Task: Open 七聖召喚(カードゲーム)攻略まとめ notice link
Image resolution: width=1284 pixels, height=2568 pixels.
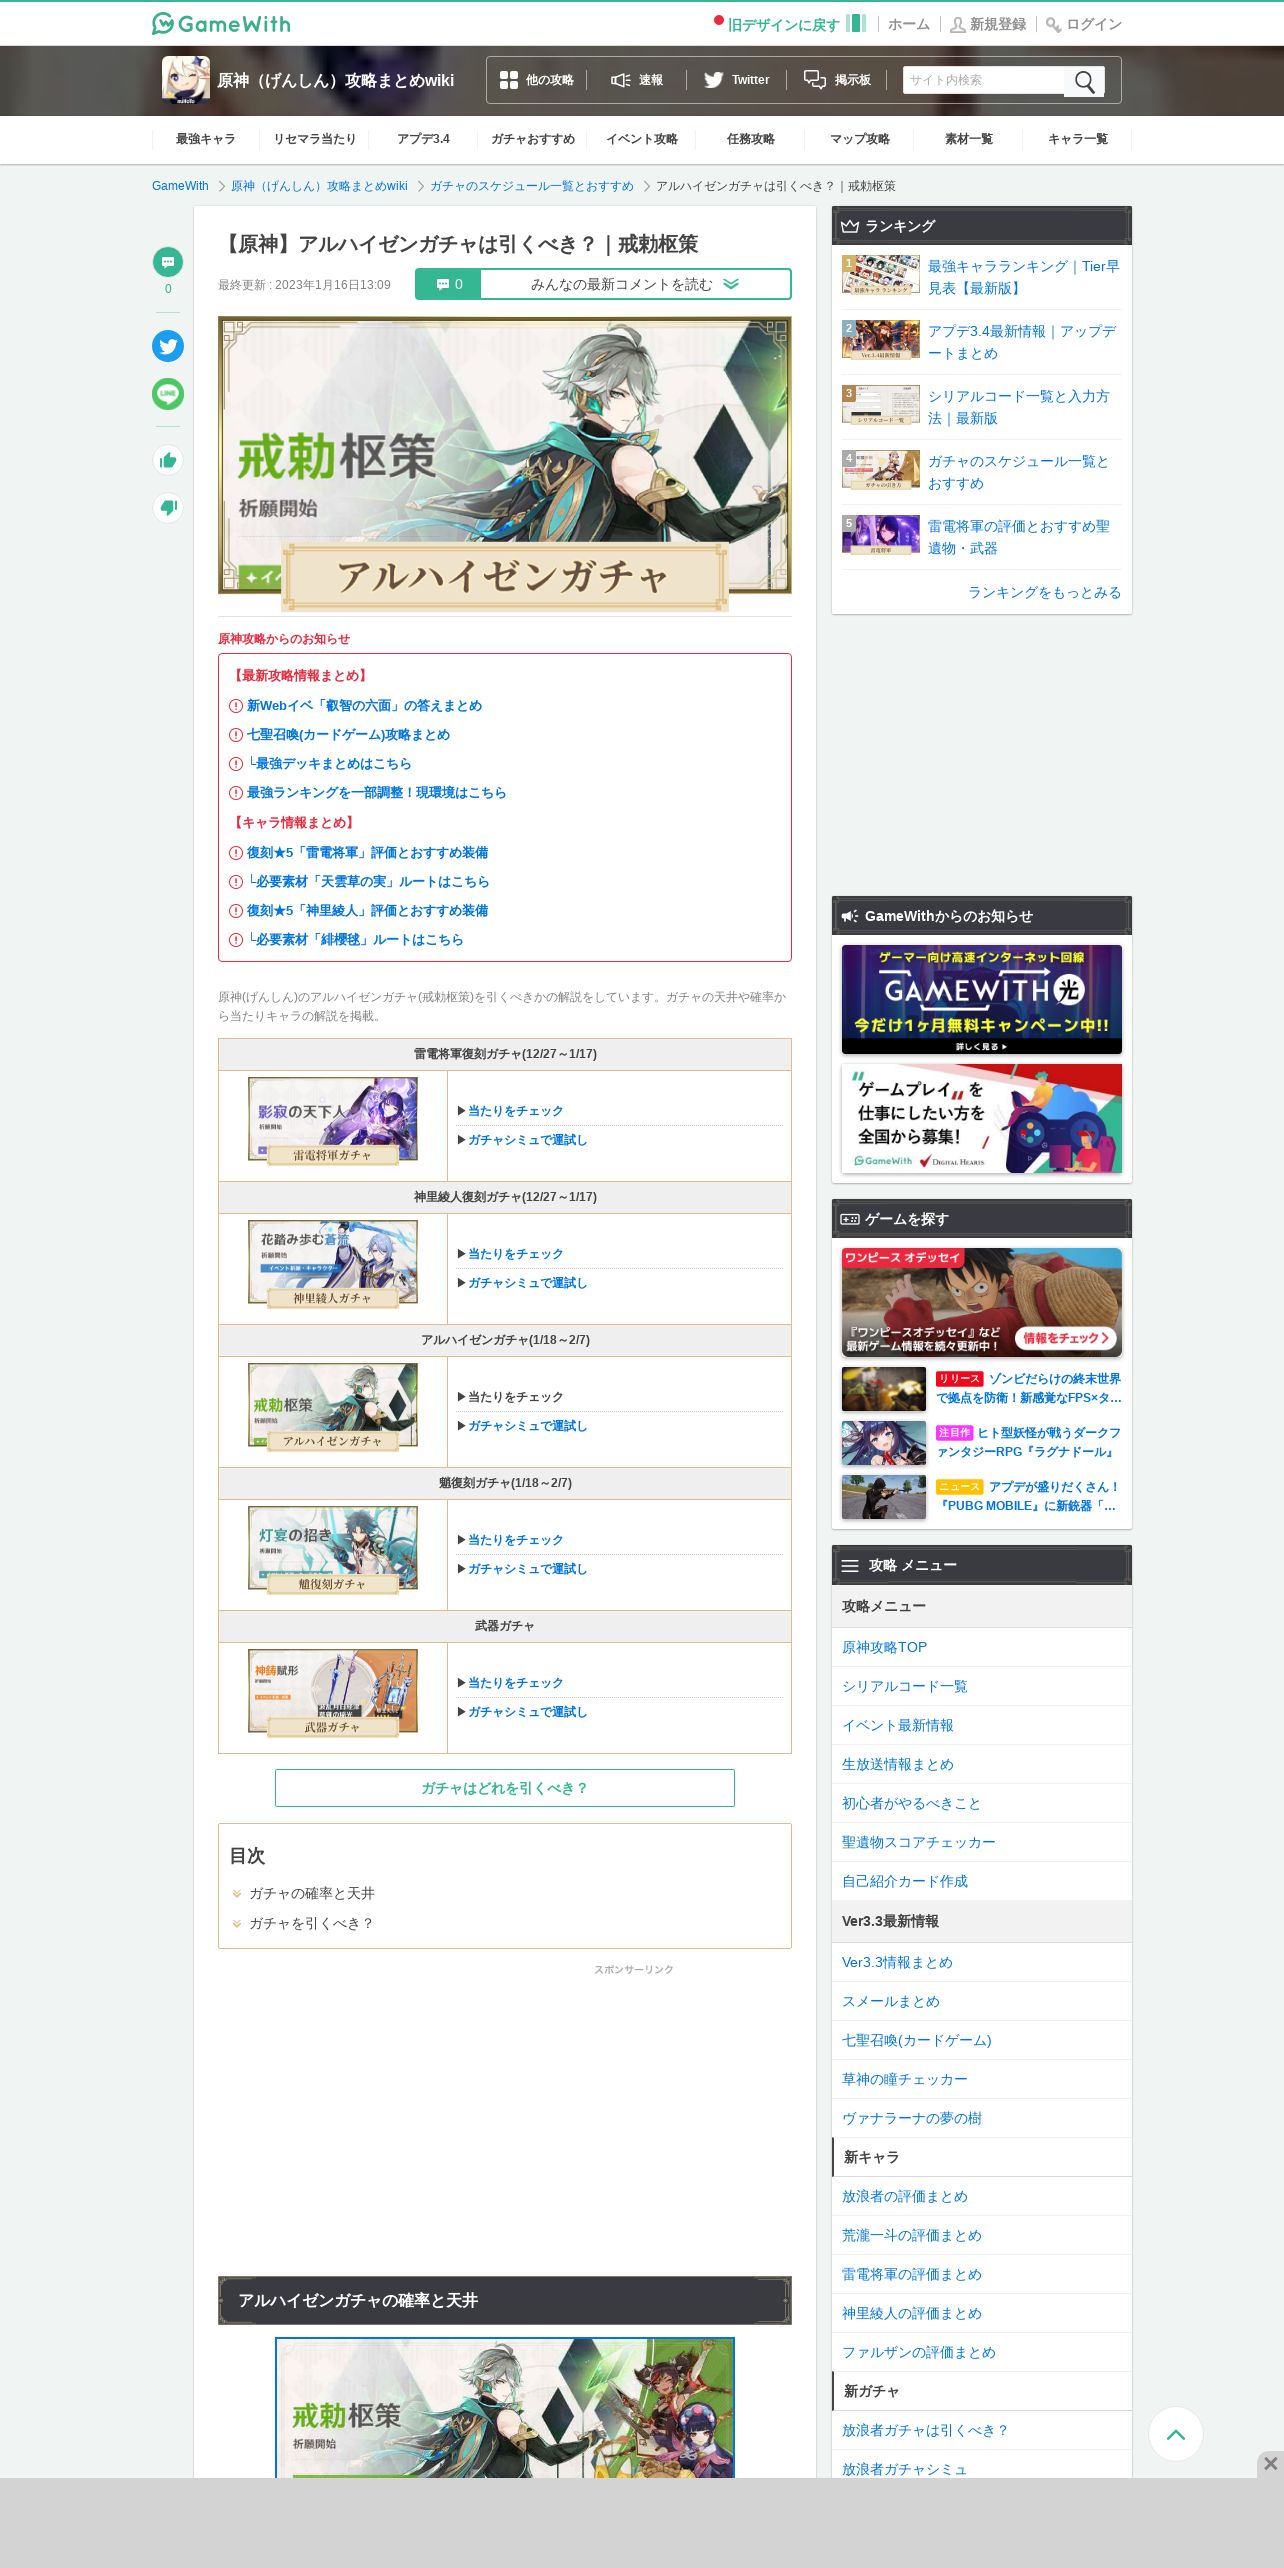Action: coord(348,735)
